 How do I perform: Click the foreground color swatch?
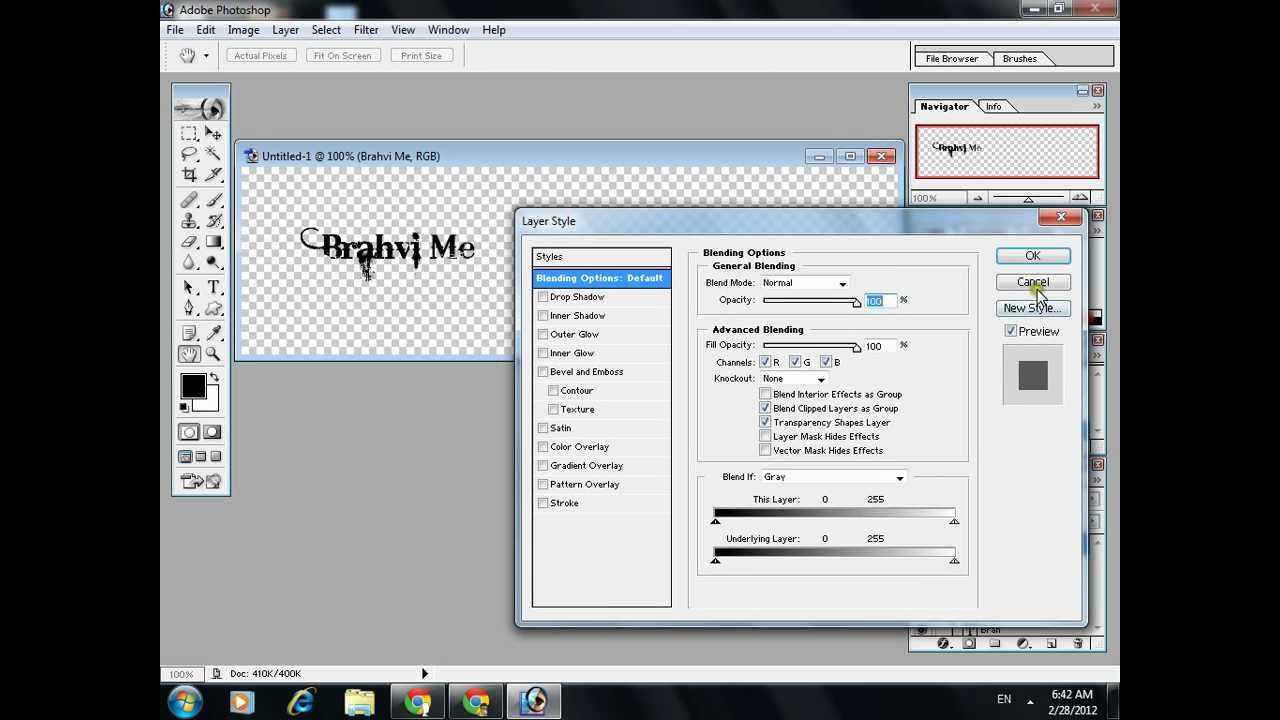tap(193, 386)
